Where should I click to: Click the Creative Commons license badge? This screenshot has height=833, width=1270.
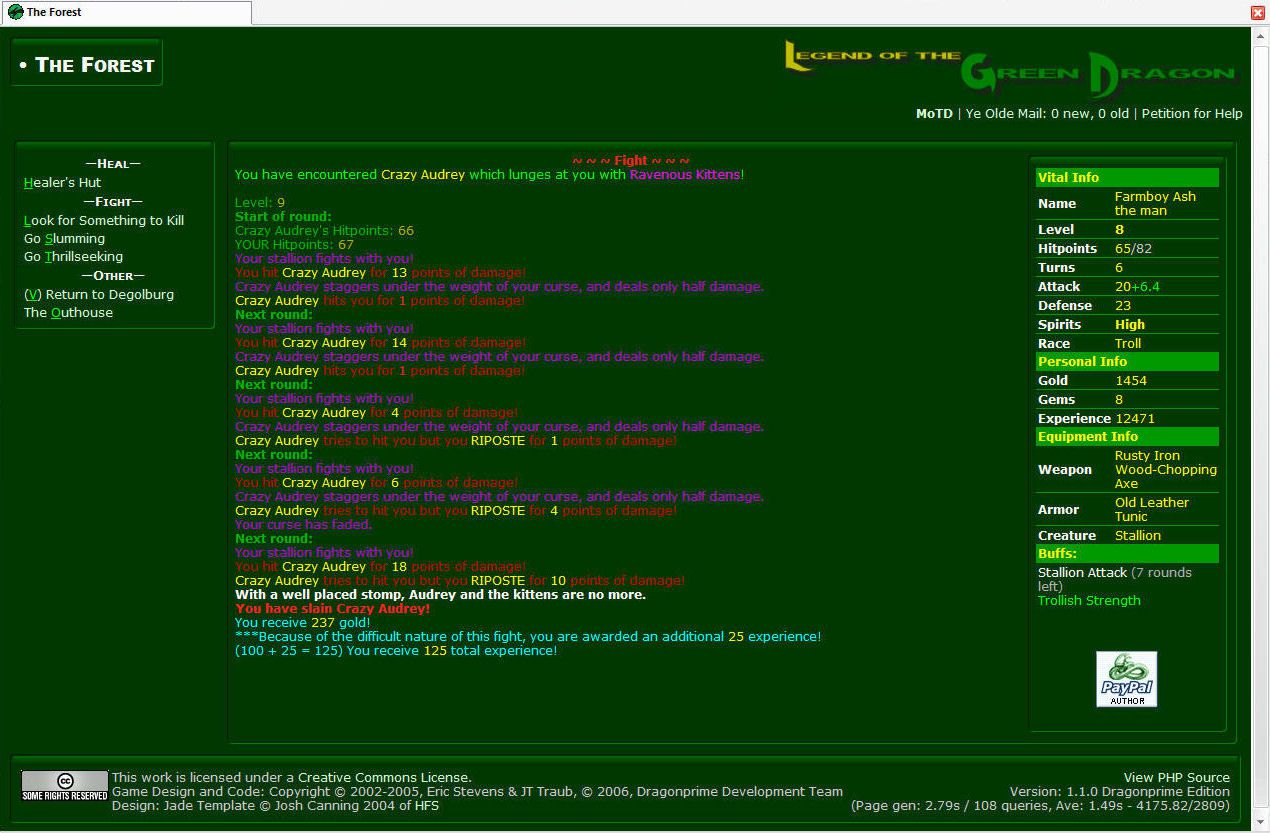point(65,785)
